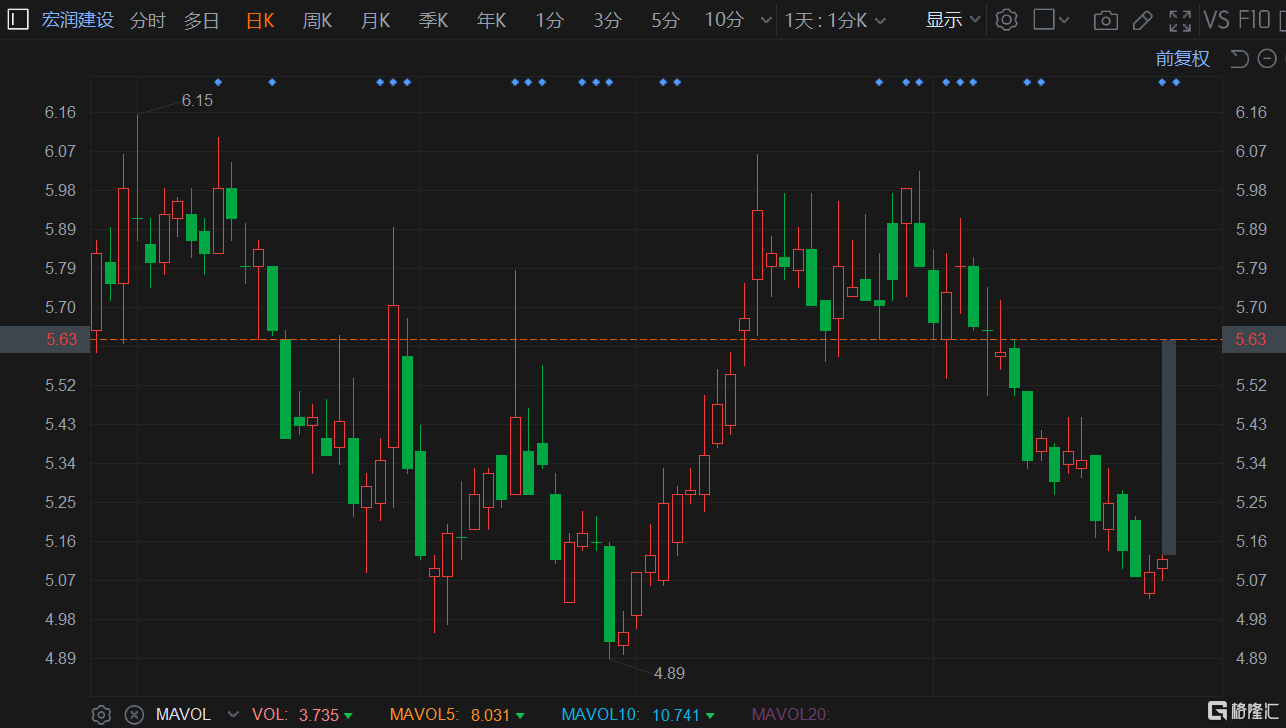The width and height of the screenshot is (1286, 728).
Task: Click the 前复权 price adjustment option
Action: coord(1183,59)
